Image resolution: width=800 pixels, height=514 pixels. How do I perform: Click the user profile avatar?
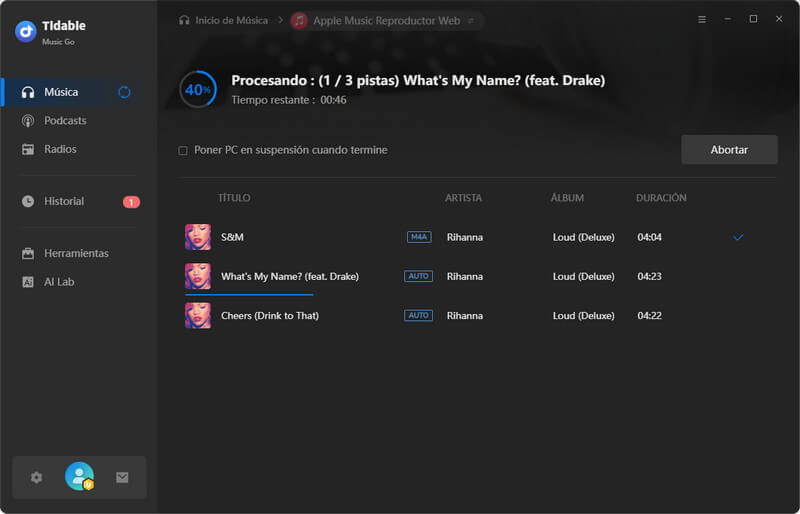(79, 477)
